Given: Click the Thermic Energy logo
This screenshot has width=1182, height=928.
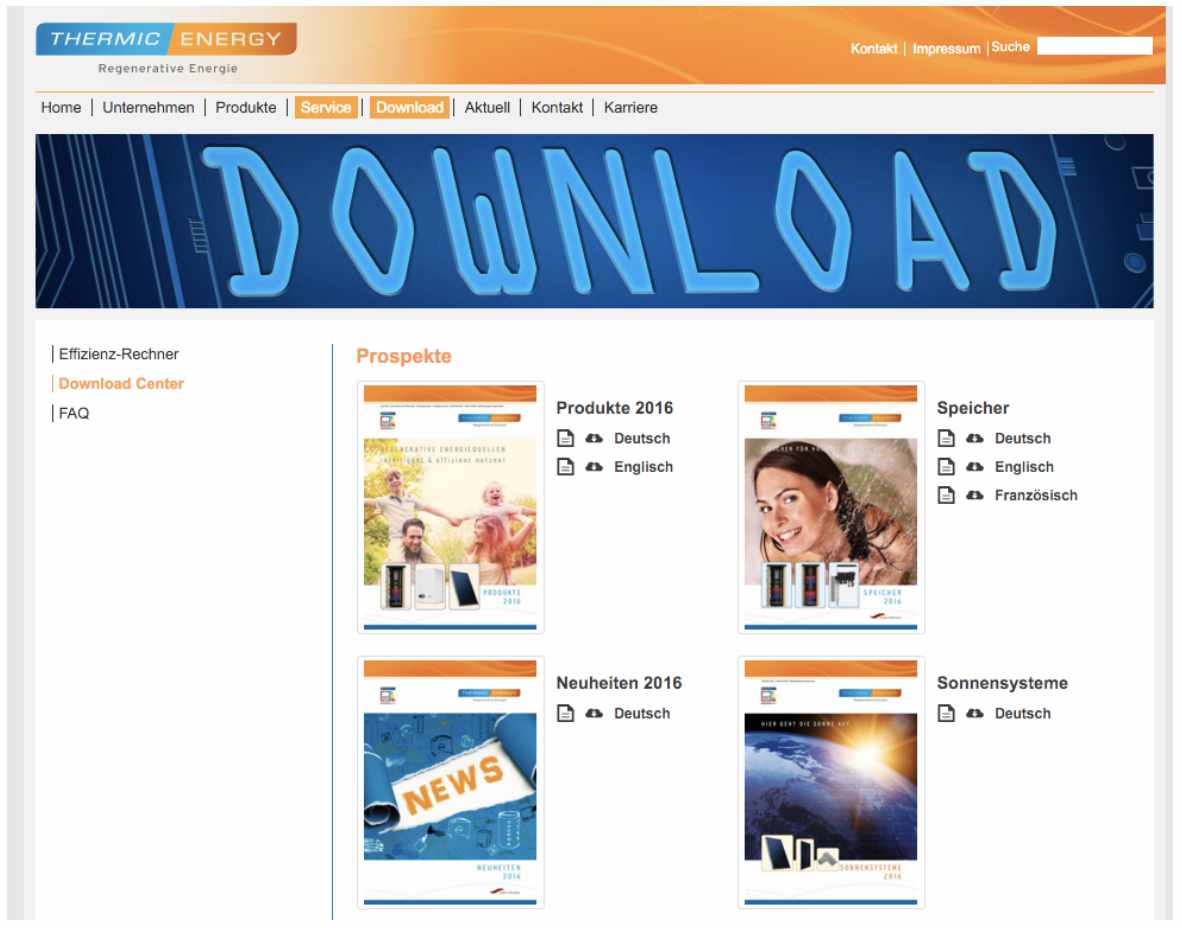Looking at the screenshot, I should (166, 39).
